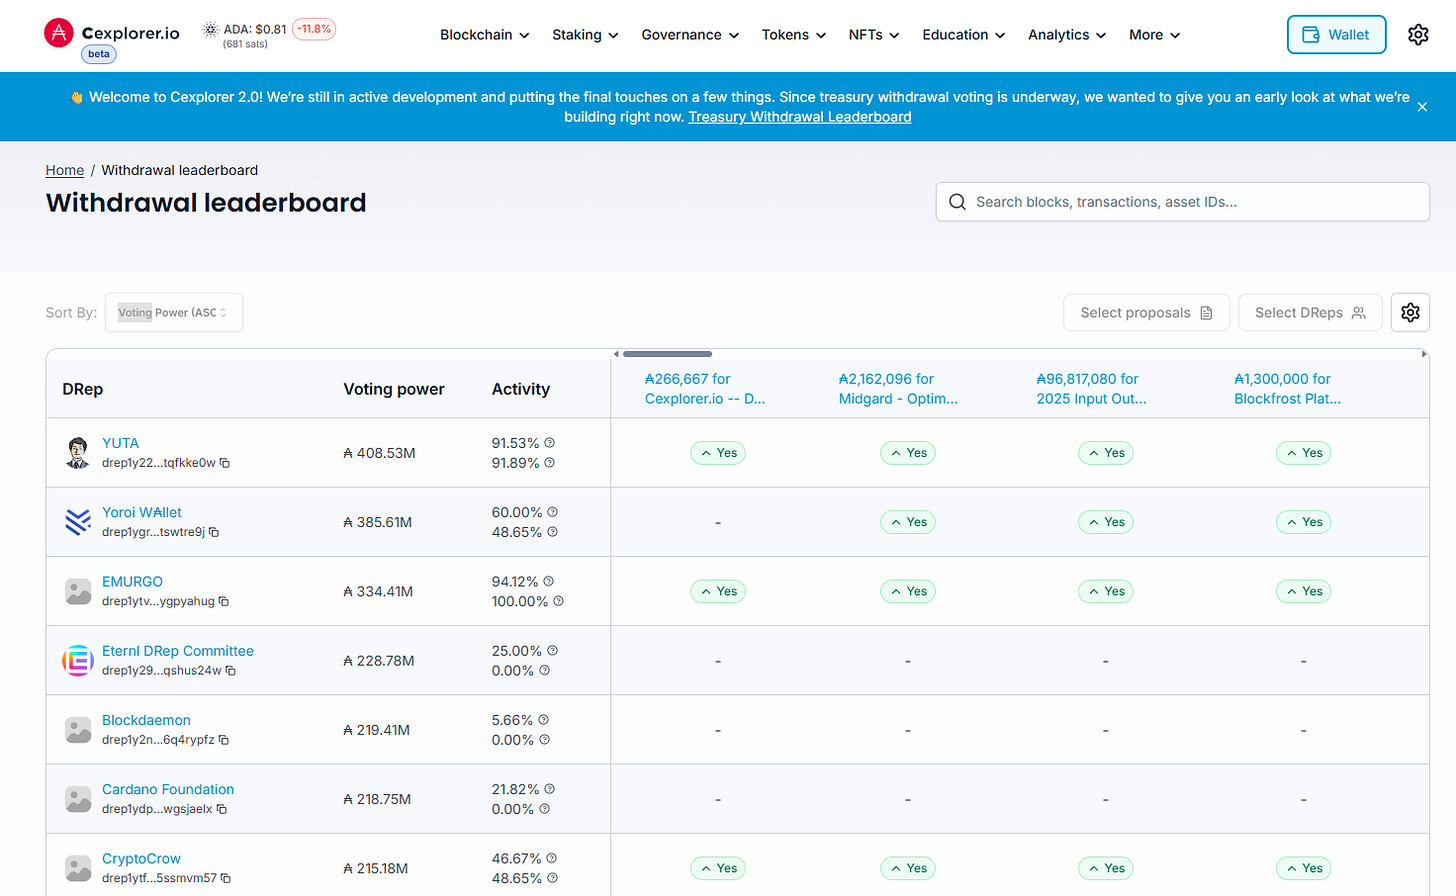Click the -11.8% price change badge
Viewport: 1456px width, 896px height.
(314, 29)
